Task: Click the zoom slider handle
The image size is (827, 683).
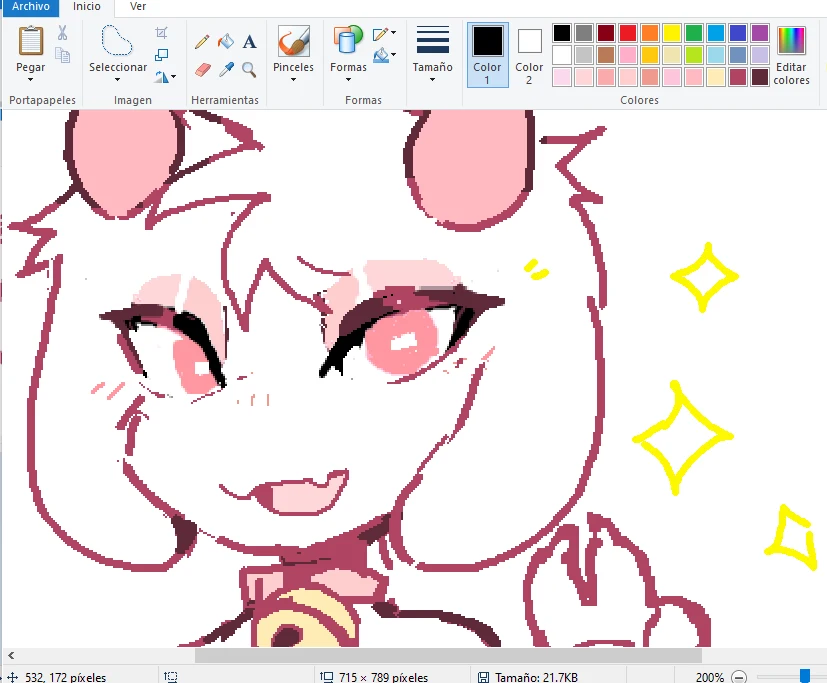Action: click(805, 676)
